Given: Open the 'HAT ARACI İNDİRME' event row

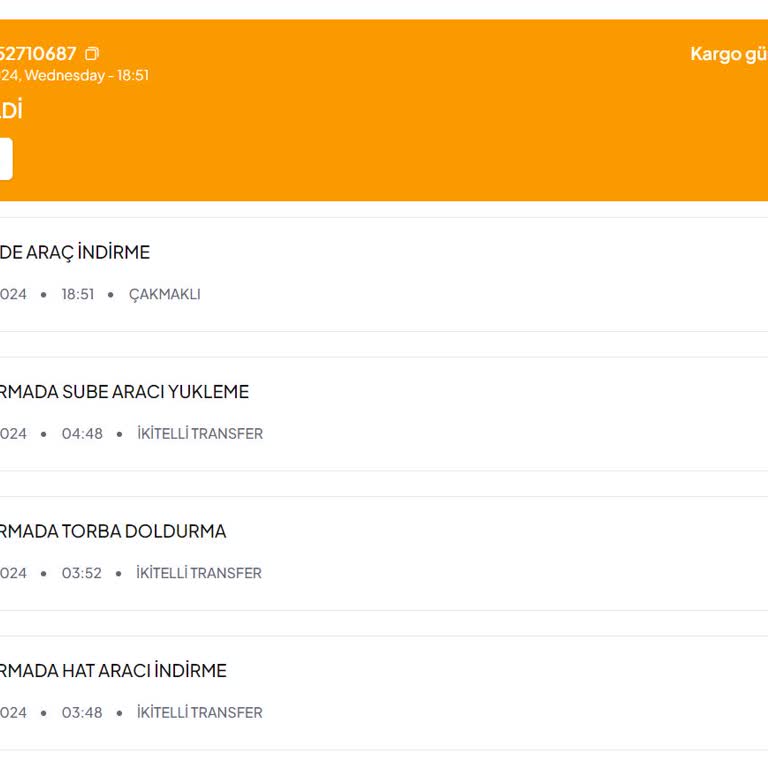Looking at the screenshot, I should click(x=113, y=670).
